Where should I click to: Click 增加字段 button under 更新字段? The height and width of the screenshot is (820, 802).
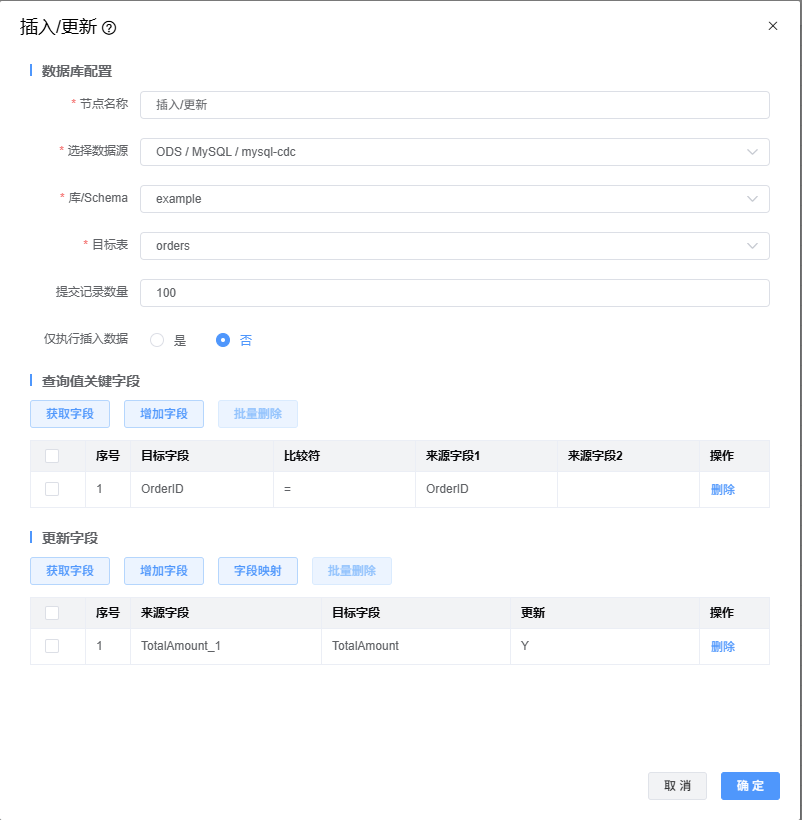pyautogui.click(x=164, y=571)
